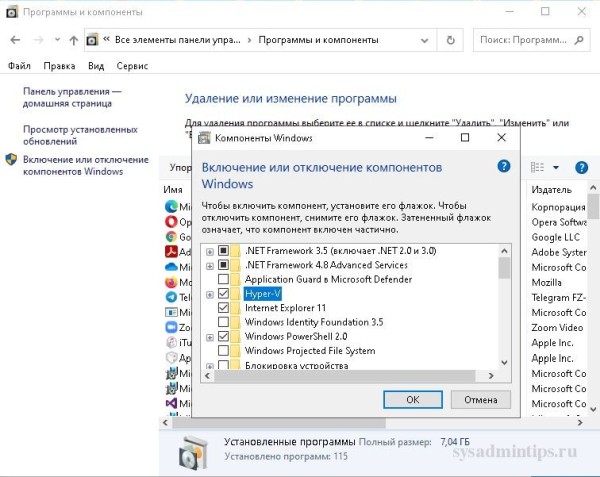Image resolution: width=600 pixels, height=477 pixels.
Task: Open the Файл menu
Action: coord(19,66)
